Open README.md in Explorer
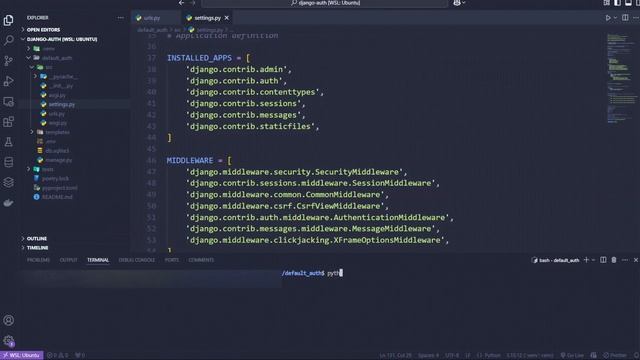 57,197
